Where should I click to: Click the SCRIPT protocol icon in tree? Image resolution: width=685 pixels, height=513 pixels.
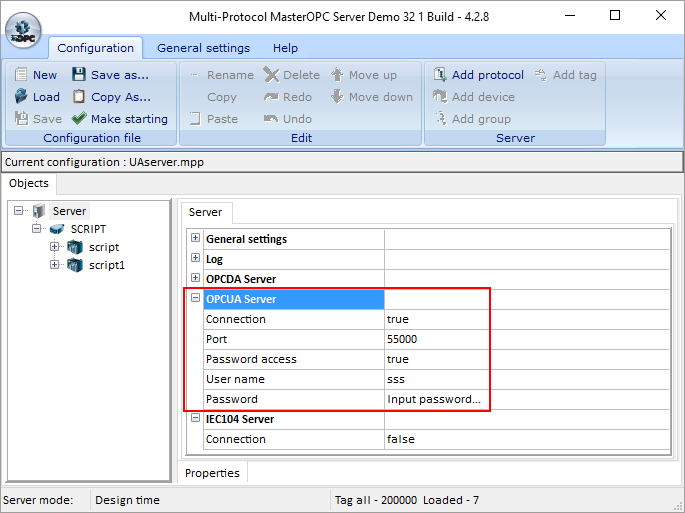pos(57,229)
